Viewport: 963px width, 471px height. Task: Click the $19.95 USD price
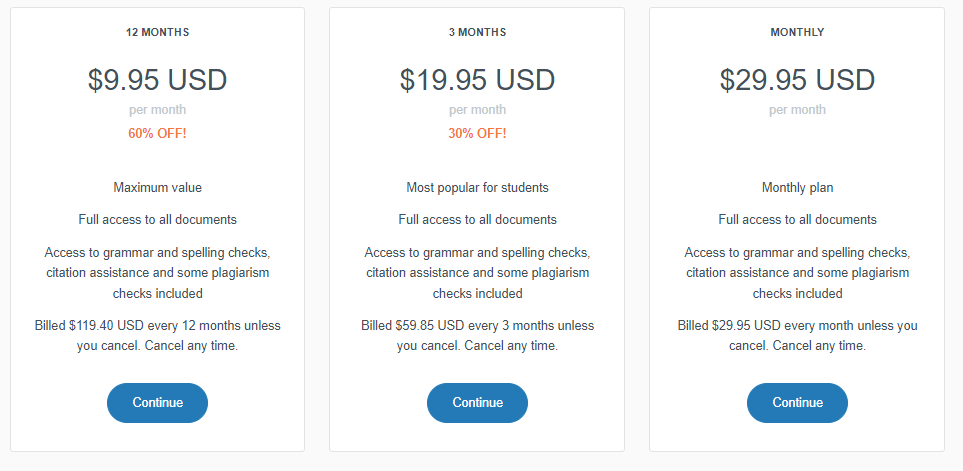click(477, 80)
